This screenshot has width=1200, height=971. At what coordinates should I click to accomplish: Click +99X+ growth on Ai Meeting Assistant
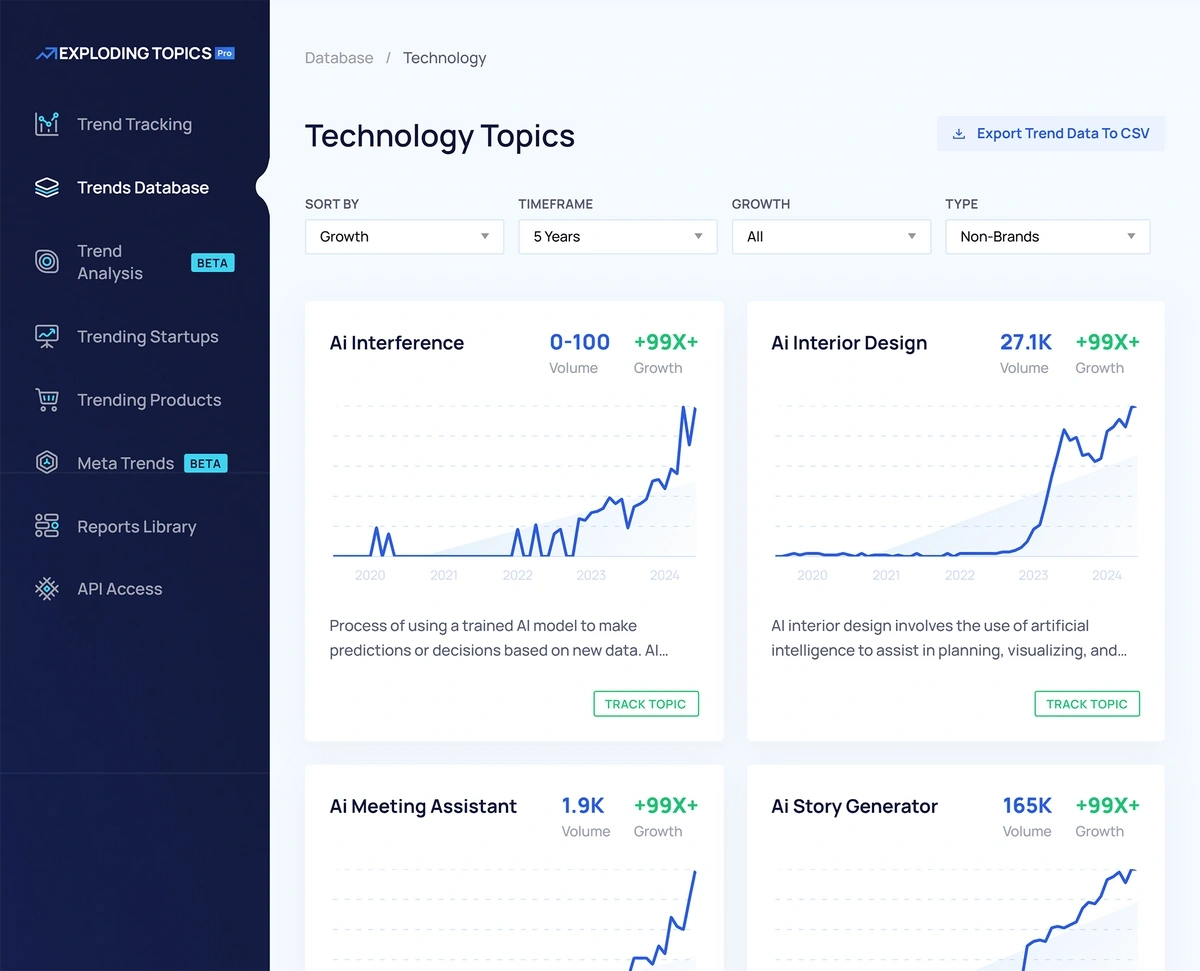click(666, 805)
